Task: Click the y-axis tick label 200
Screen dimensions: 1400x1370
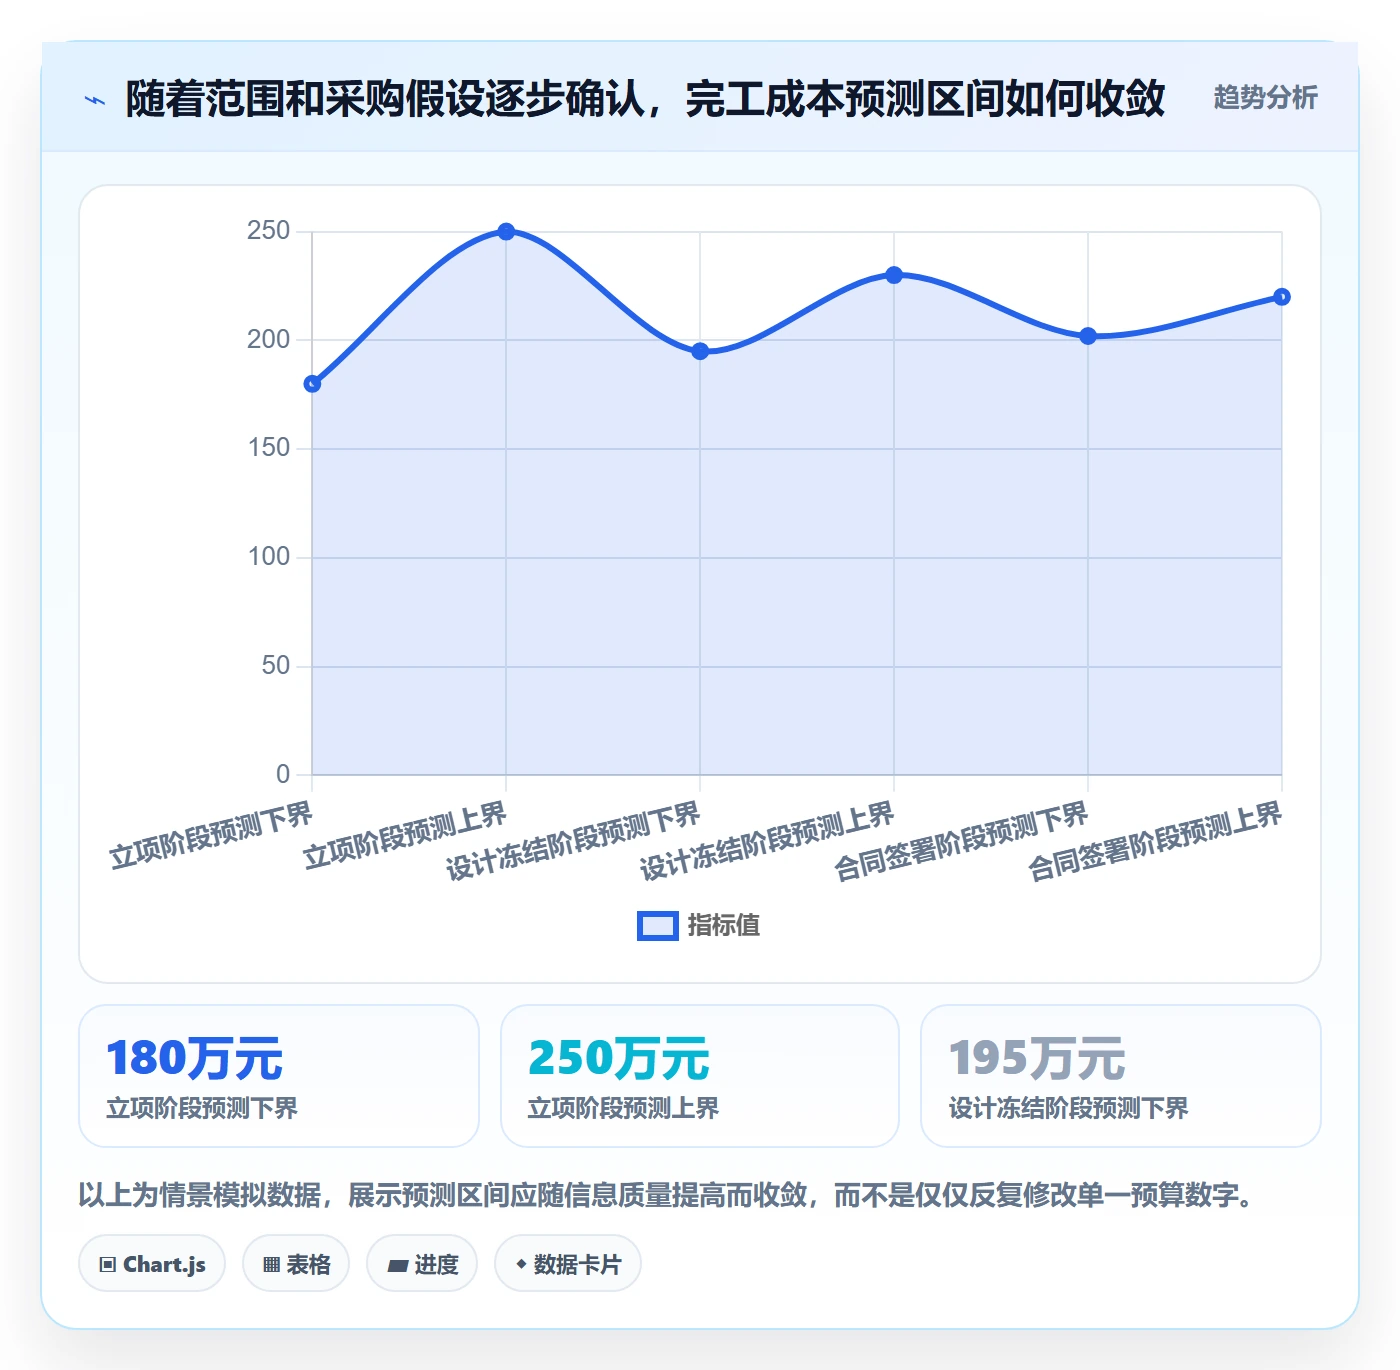Action: tap(268, 340)
